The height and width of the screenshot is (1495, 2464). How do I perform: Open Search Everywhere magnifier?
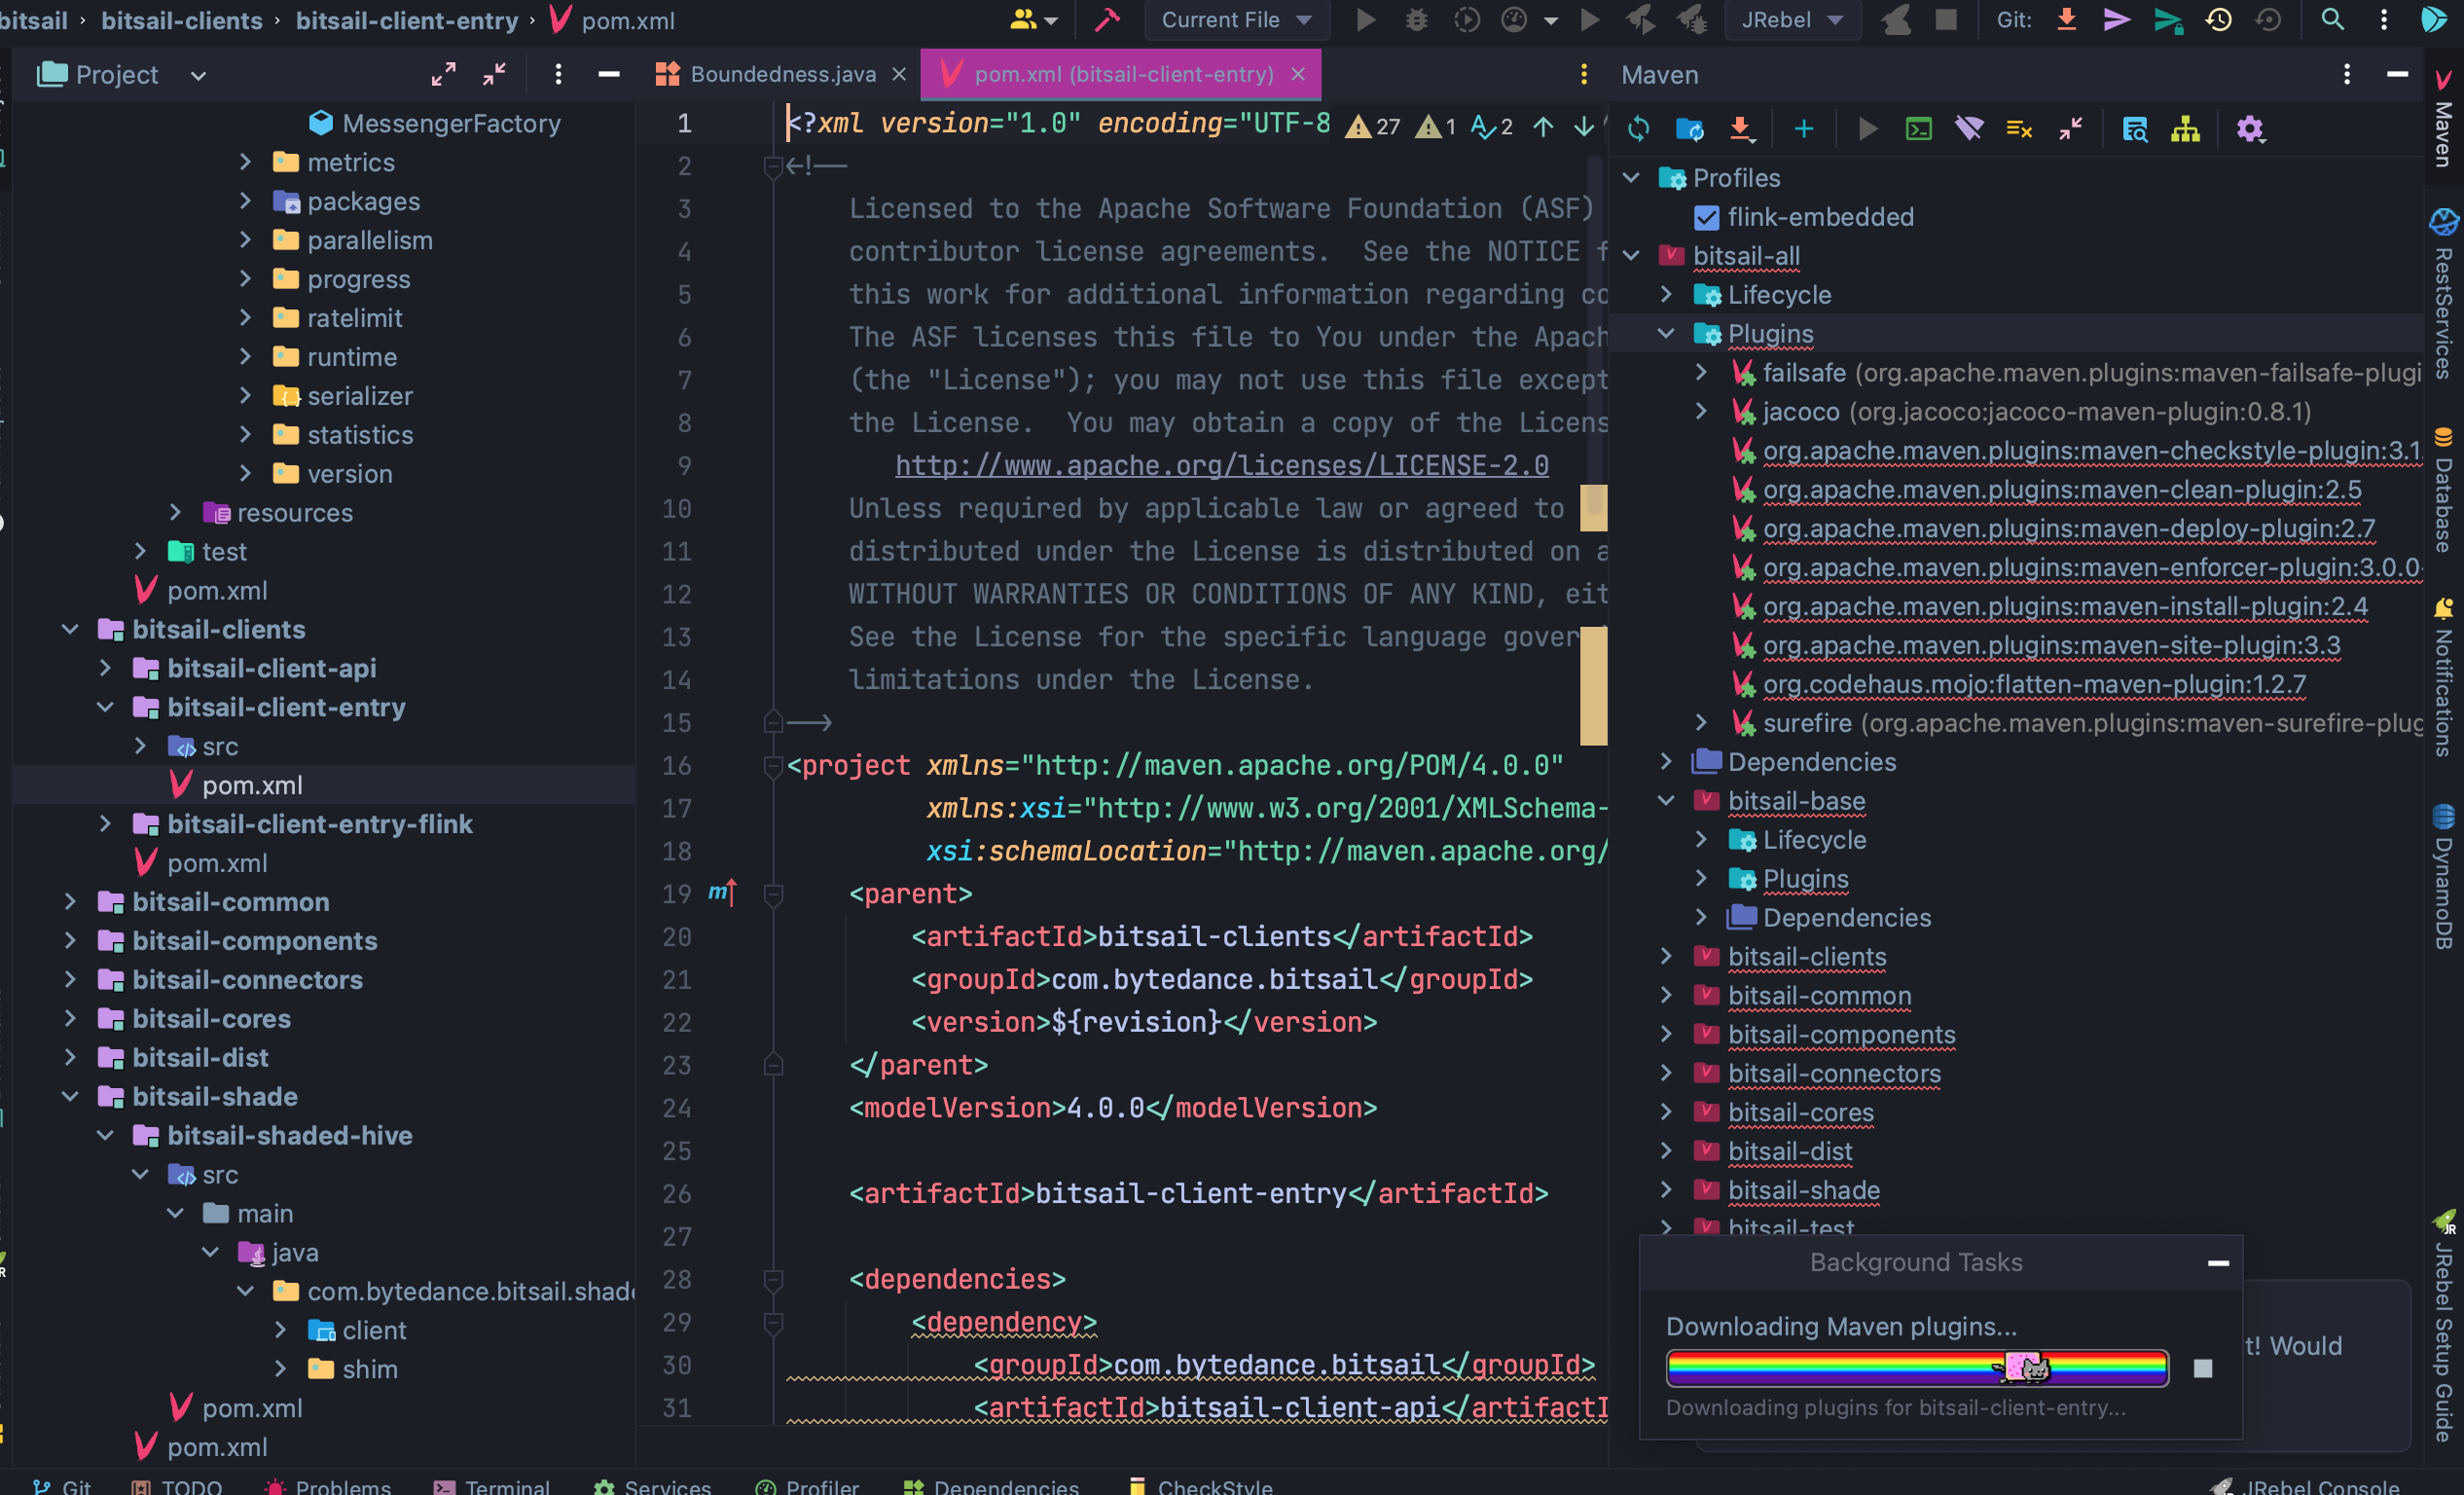click(2332, 20)
